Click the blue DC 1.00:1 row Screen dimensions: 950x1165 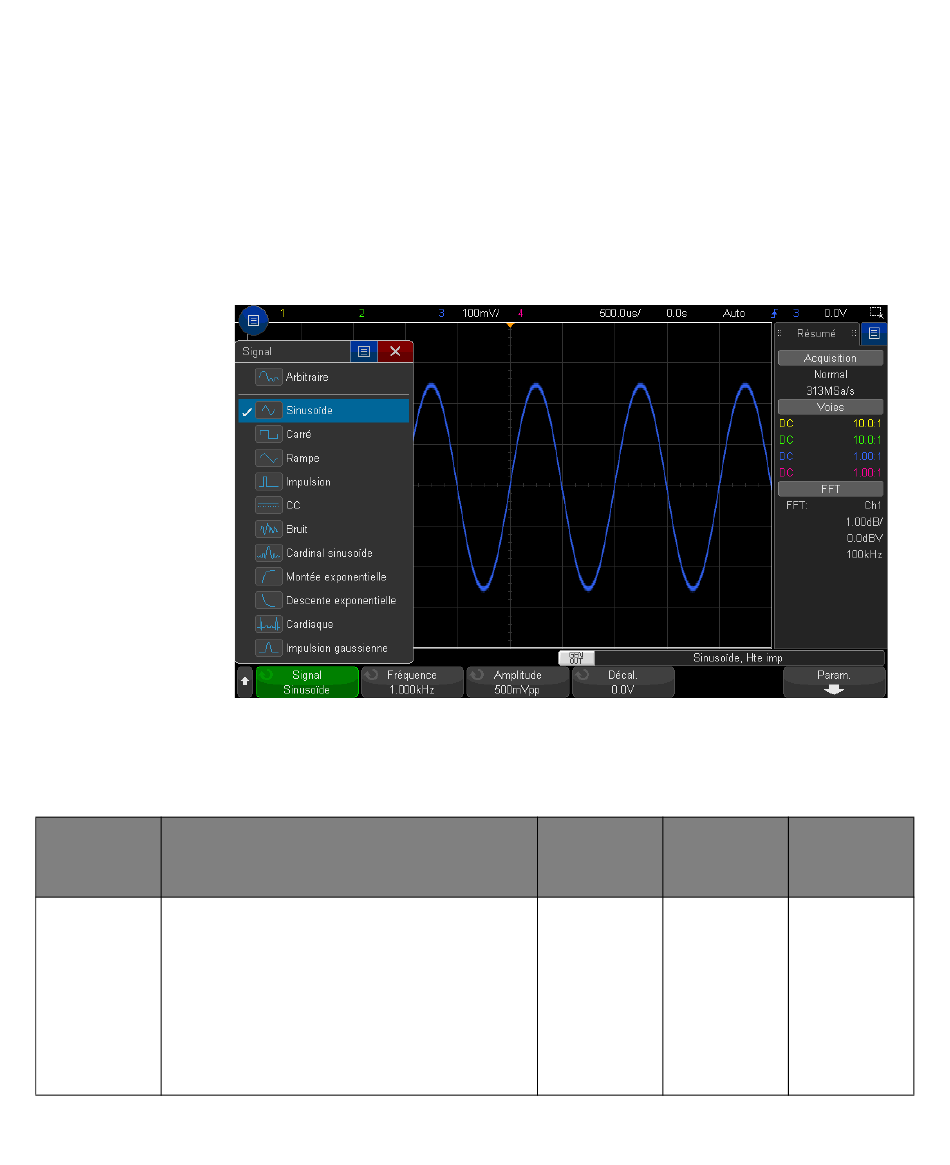830,456
